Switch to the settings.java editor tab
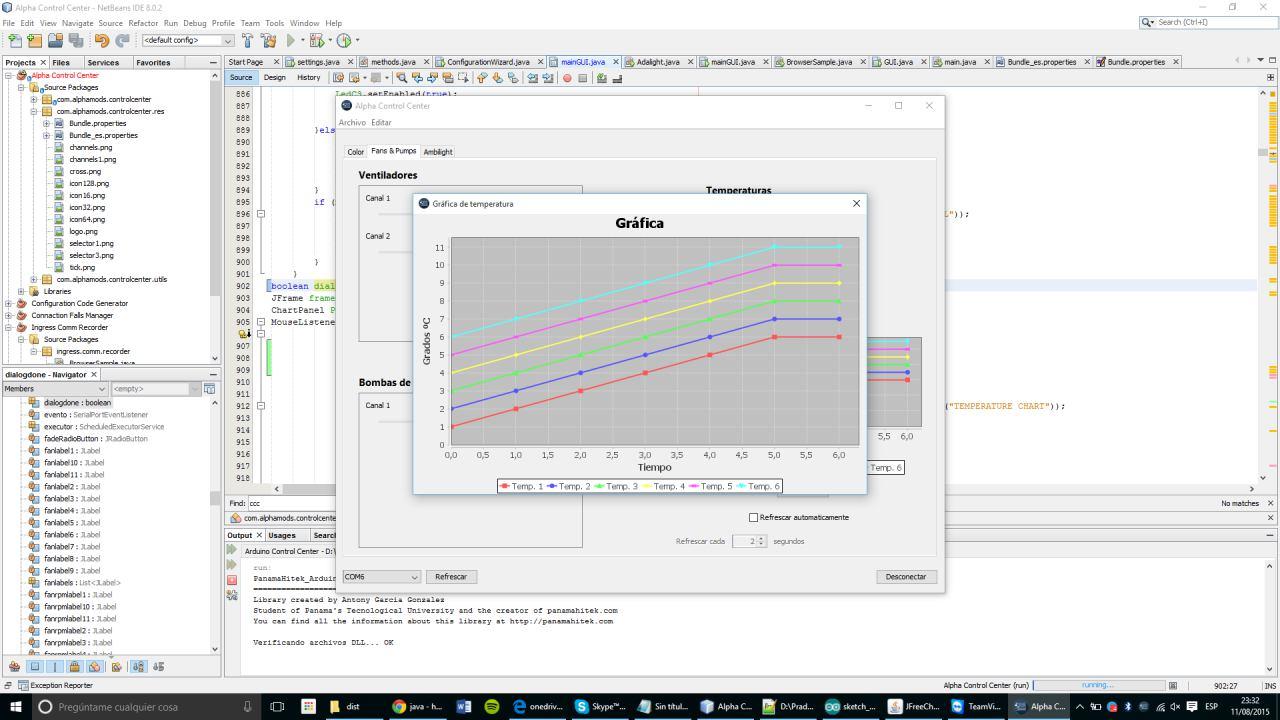1280x720 pixels. click(x=317, y=62)
